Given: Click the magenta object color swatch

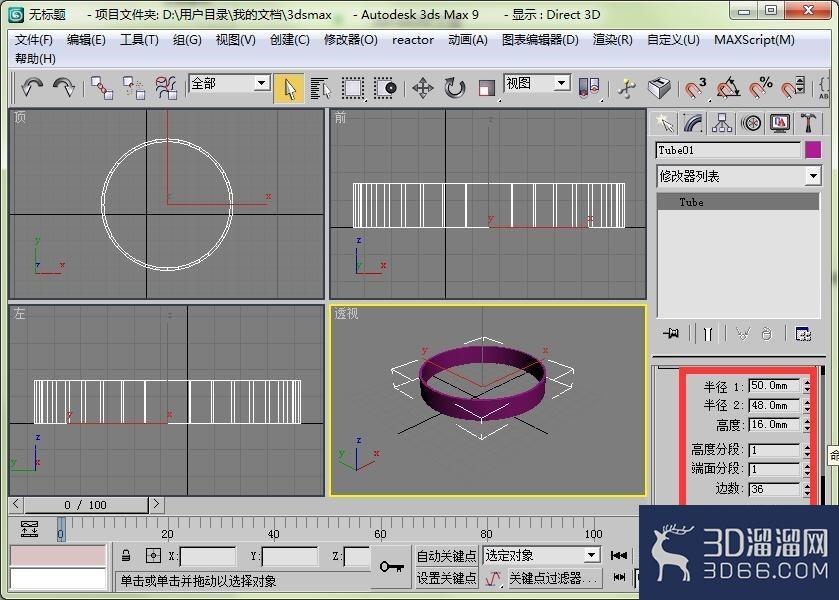Looking at the screenshot, I should (813, 150).
